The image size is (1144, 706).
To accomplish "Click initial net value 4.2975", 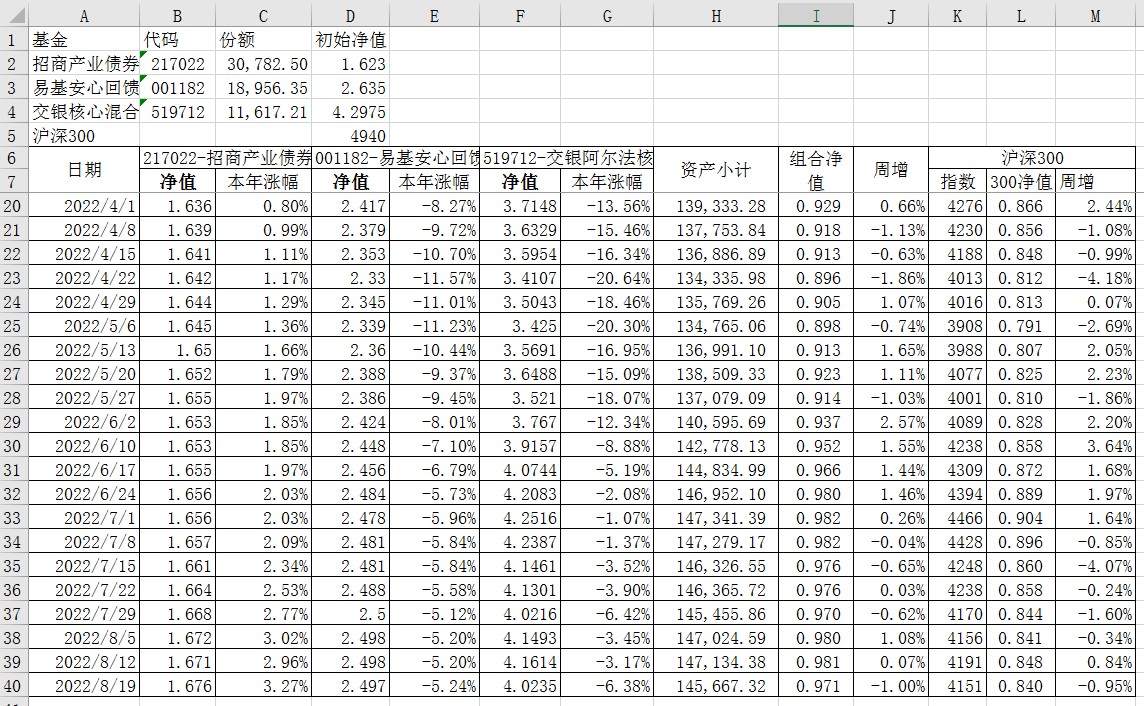I will (350, 112).
